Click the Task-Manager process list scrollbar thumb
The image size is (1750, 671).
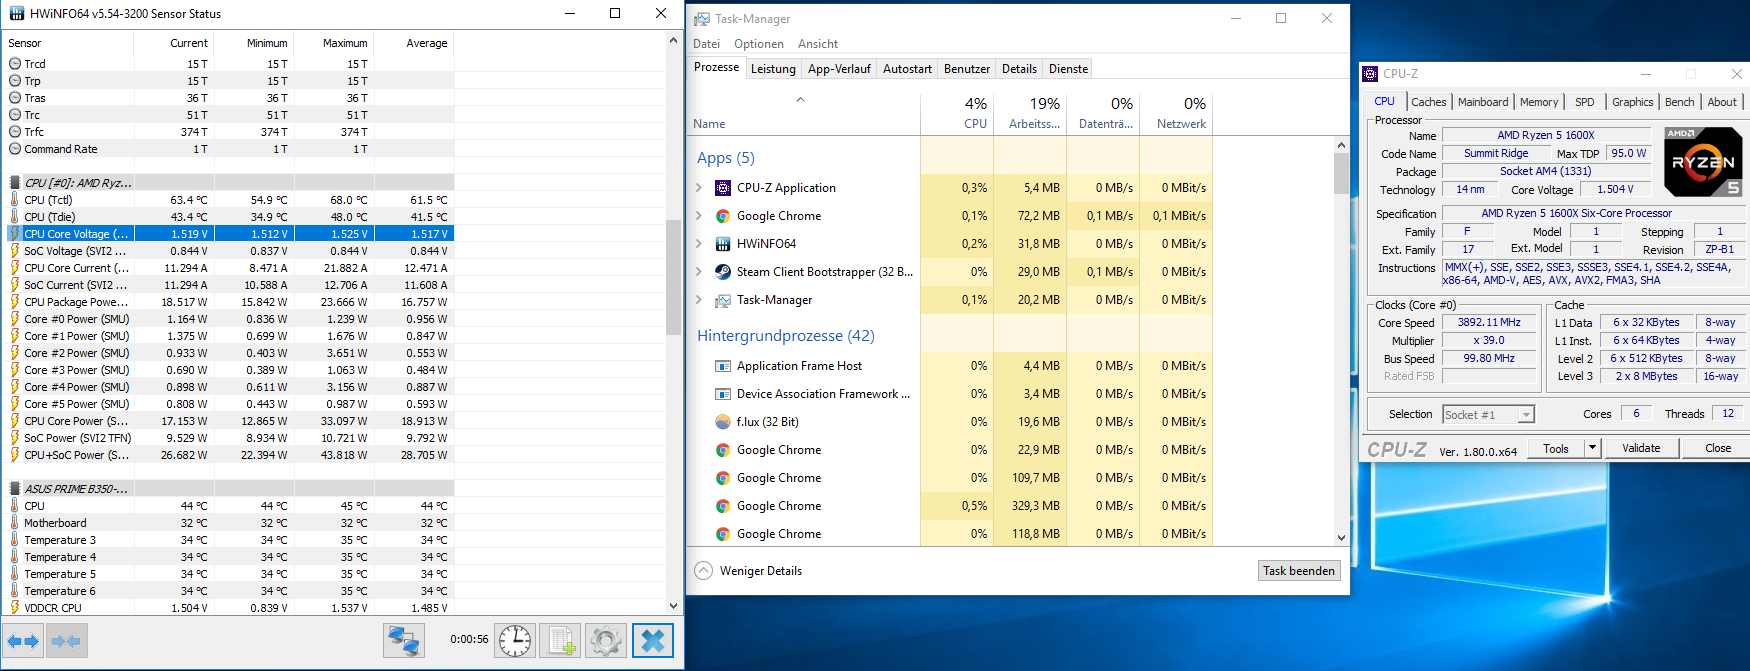pyautogui.click(x=1341, y=174)
